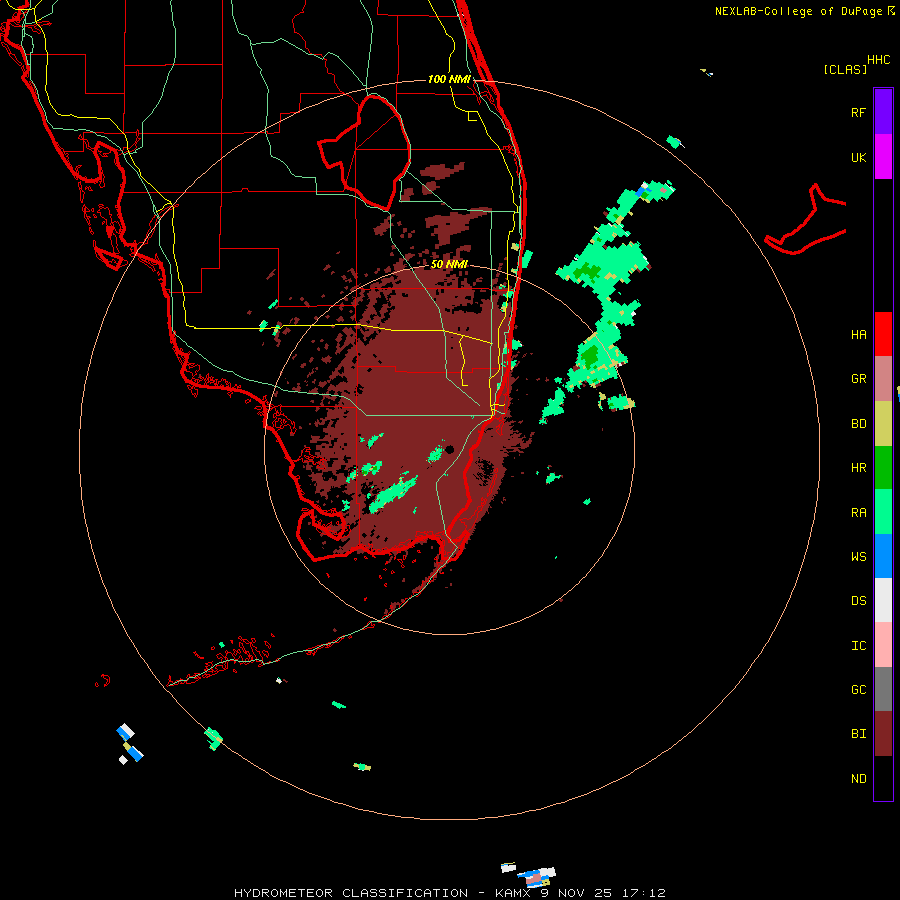Click the GC legend label
Viewport: 900px width, 900px height.
(x=858, y=690)
